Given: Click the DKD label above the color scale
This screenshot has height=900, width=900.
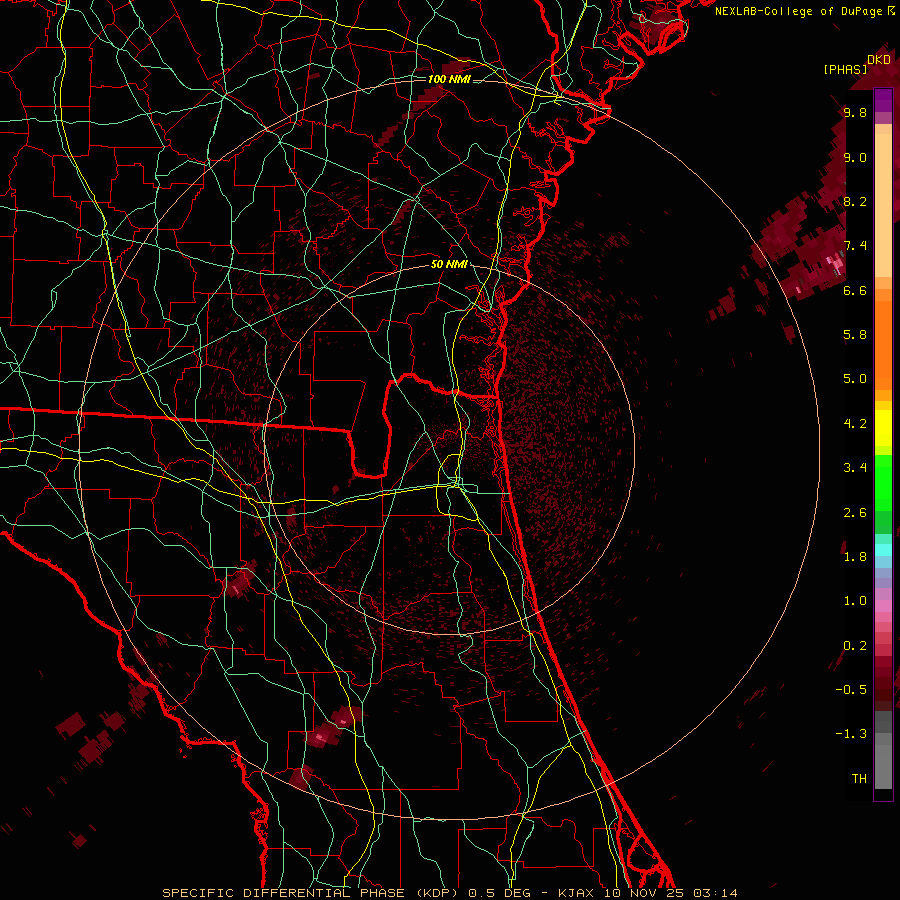Looking at the screenshot, I should 879,60.
